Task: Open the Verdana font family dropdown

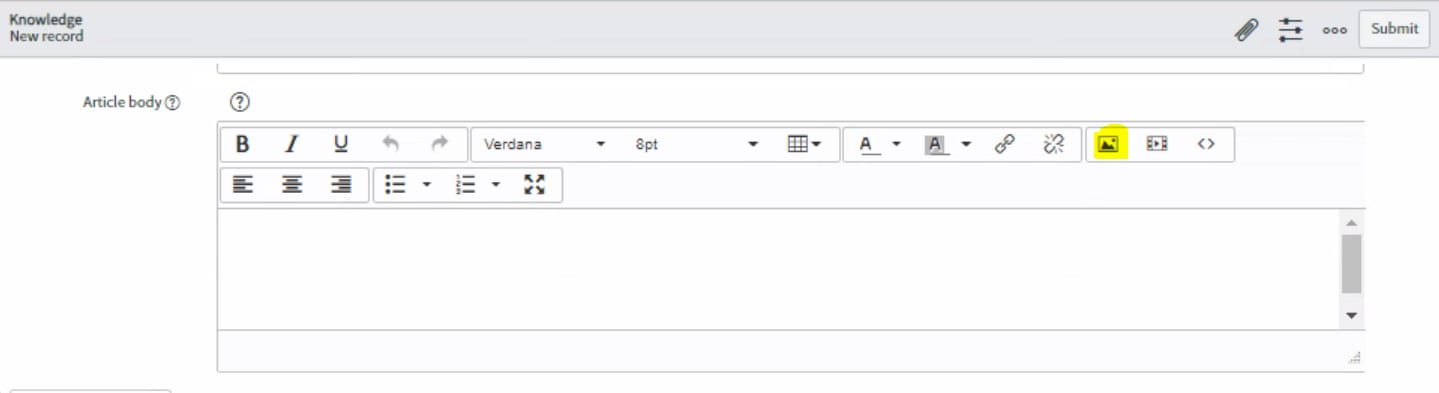Action: (545, 144)
